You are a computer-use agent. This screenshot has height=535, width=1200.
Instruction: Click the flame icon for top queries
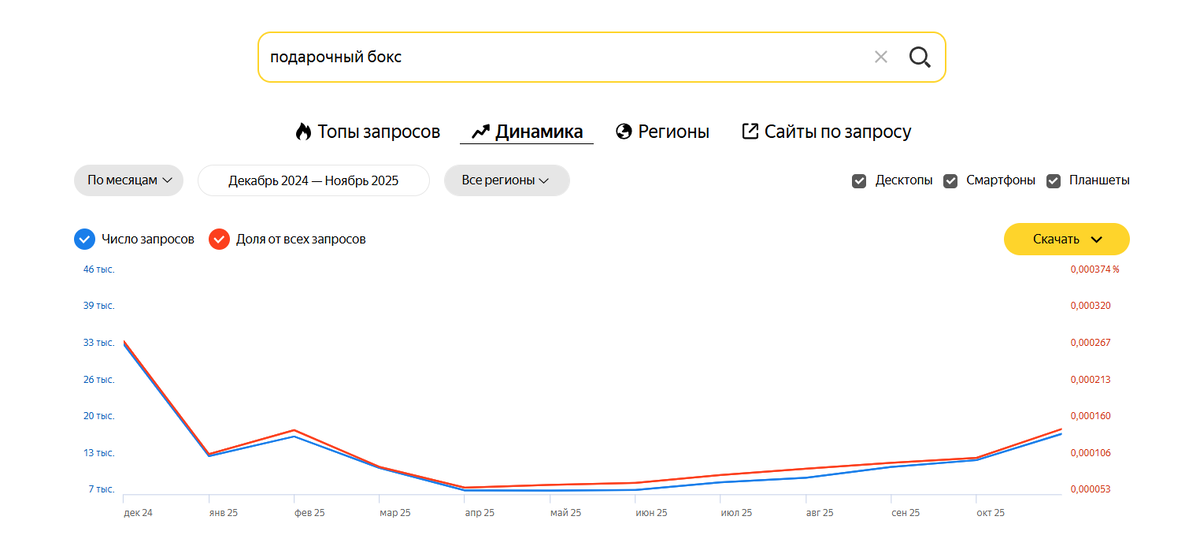pos(303,132)
